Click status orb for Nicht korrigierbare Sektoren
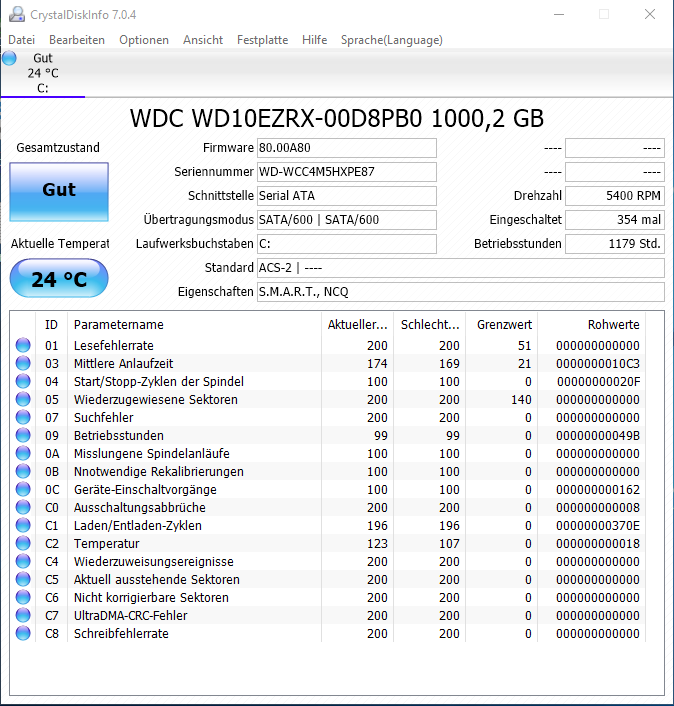 [x=23, y=597]
